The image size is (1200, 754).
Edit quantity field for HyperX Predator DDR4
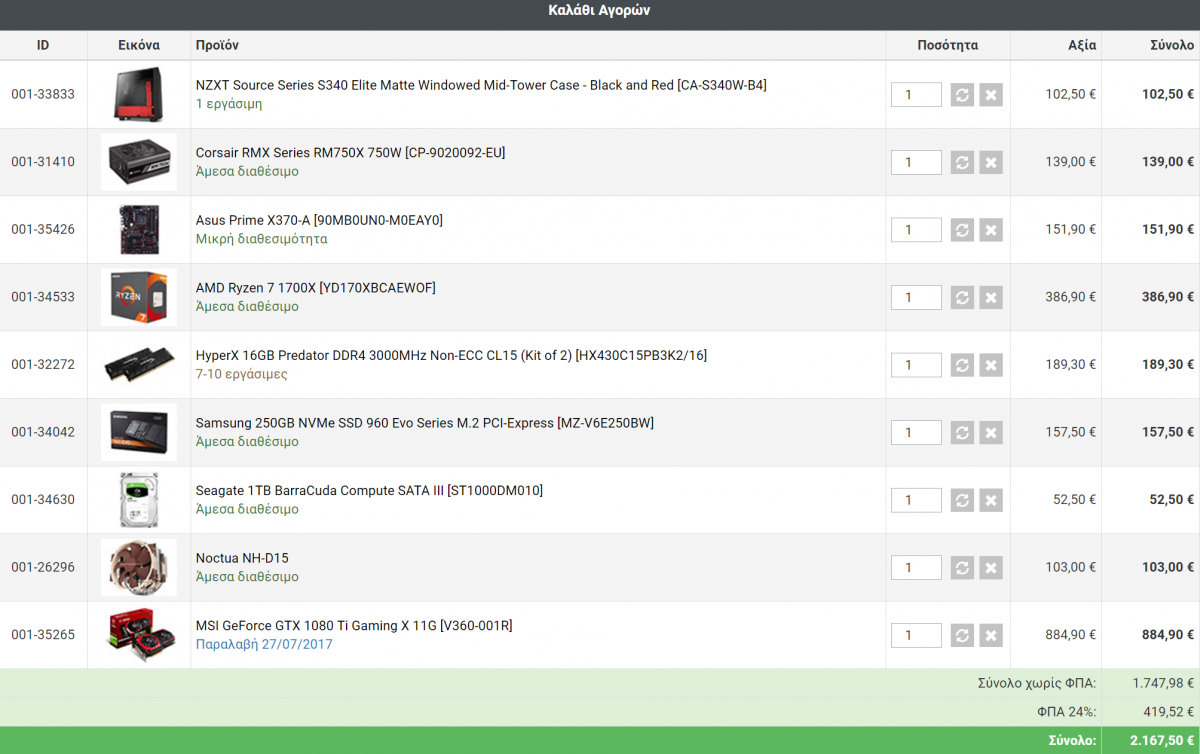coord(916,365)
